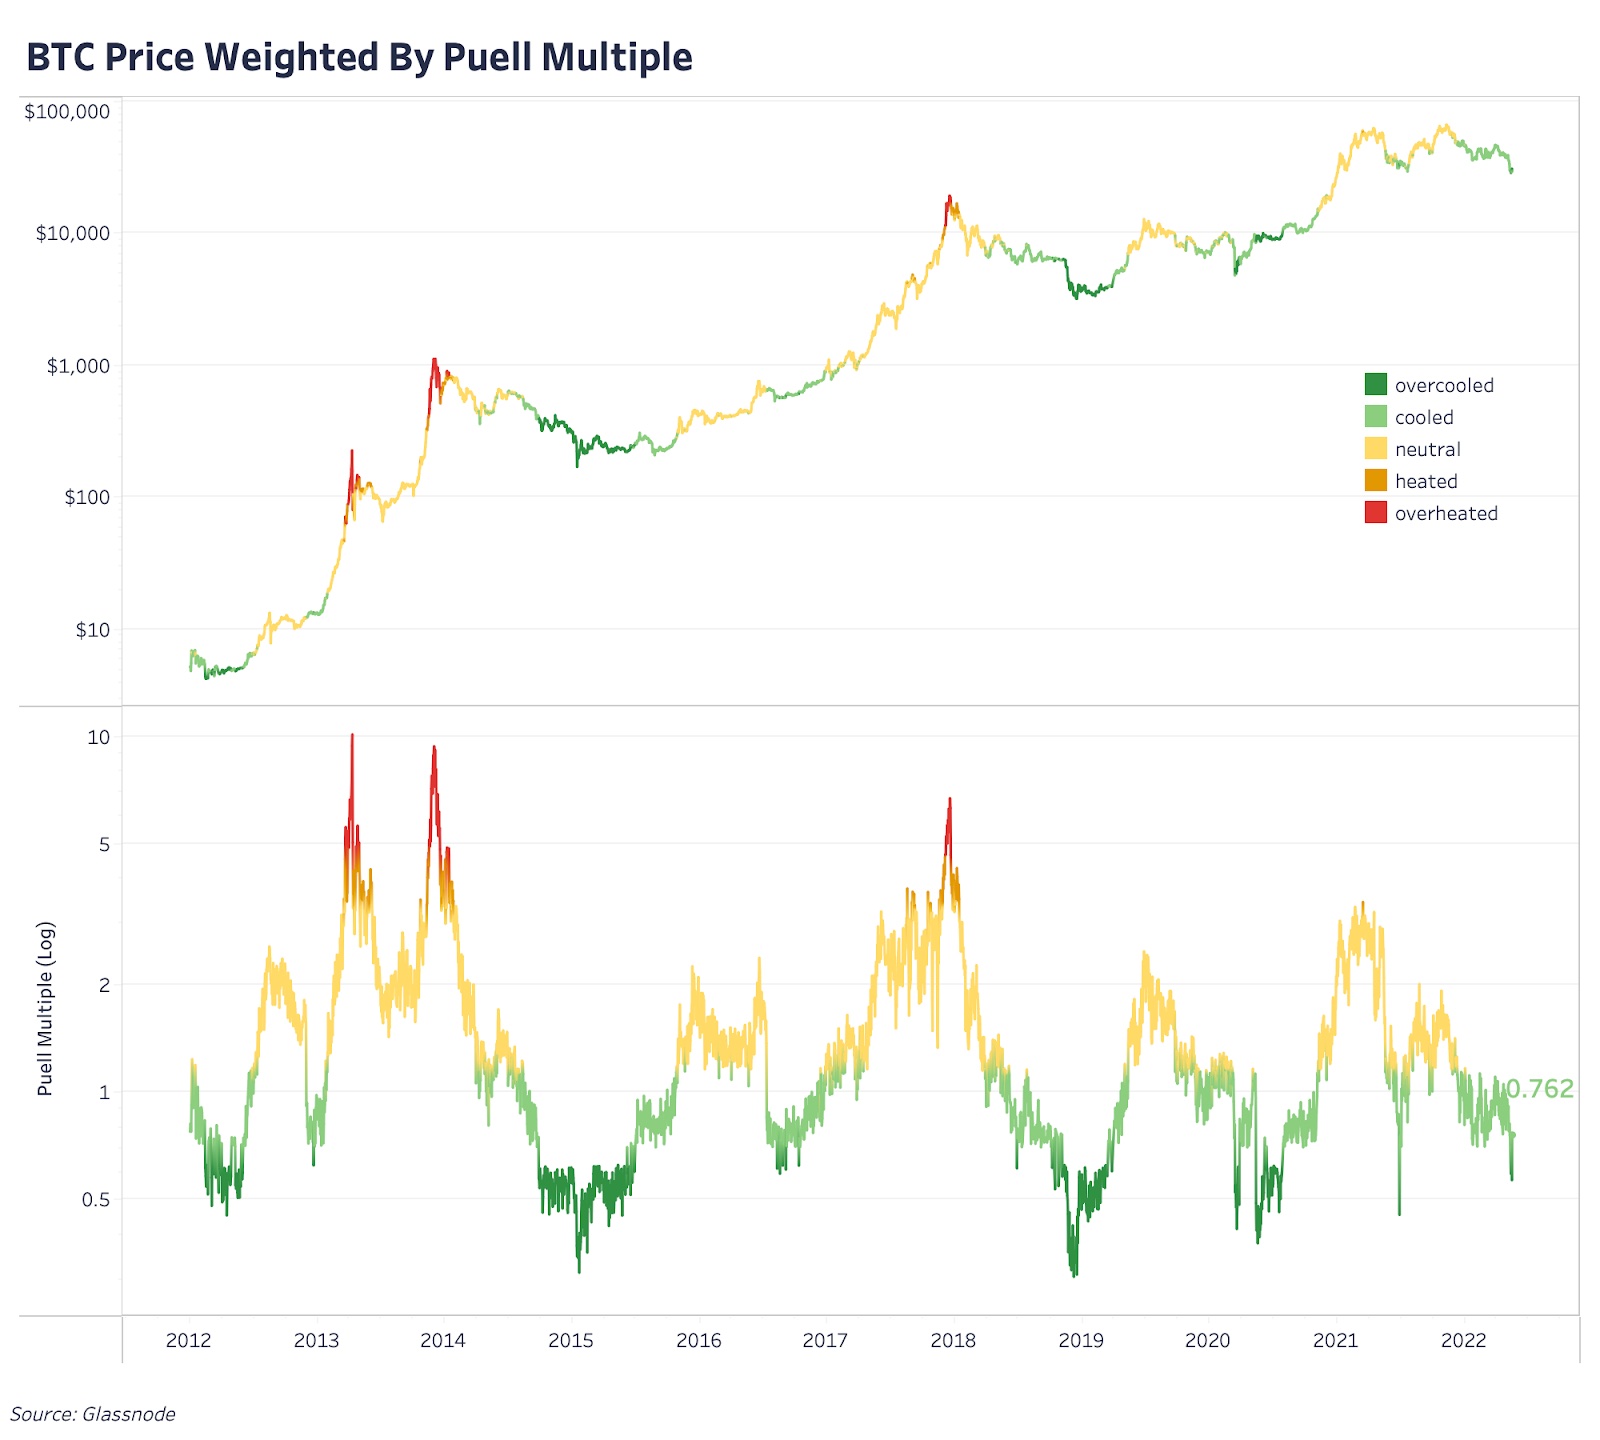
Task: Click the 'neutral' legend label
Action: click(x=1427, y=449)
